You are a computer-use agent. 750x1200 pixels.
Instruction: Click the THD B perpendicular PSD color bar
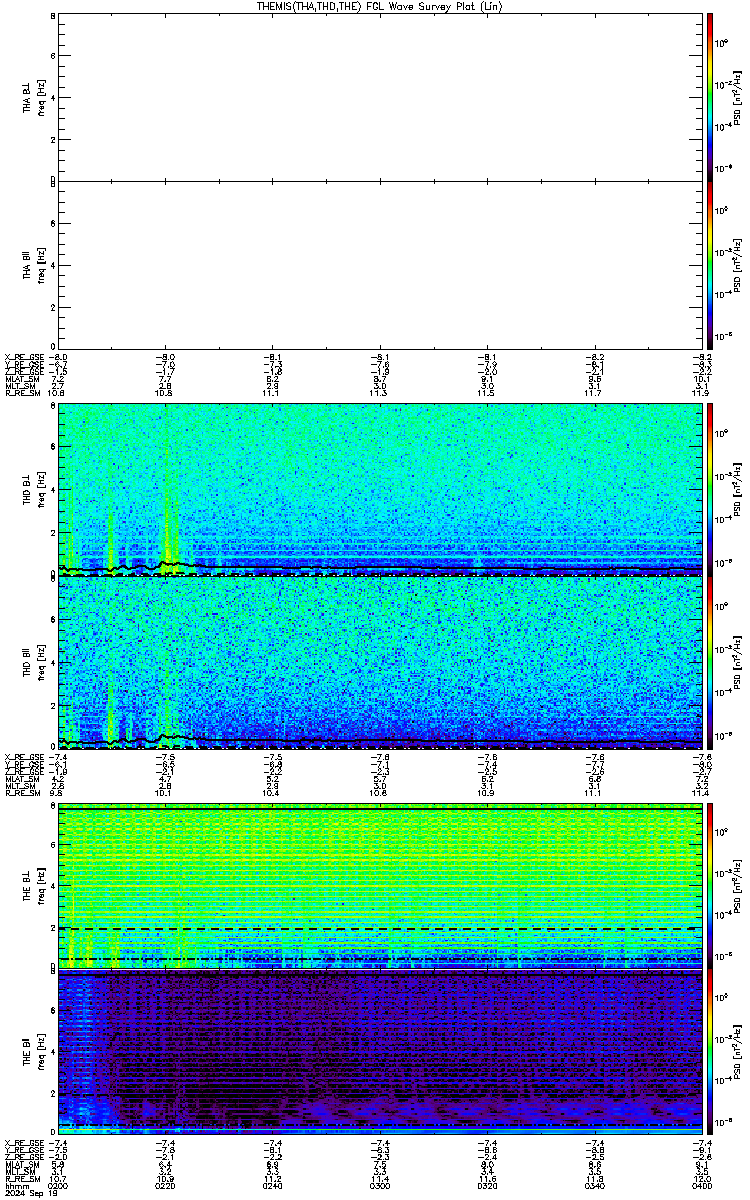710,490
